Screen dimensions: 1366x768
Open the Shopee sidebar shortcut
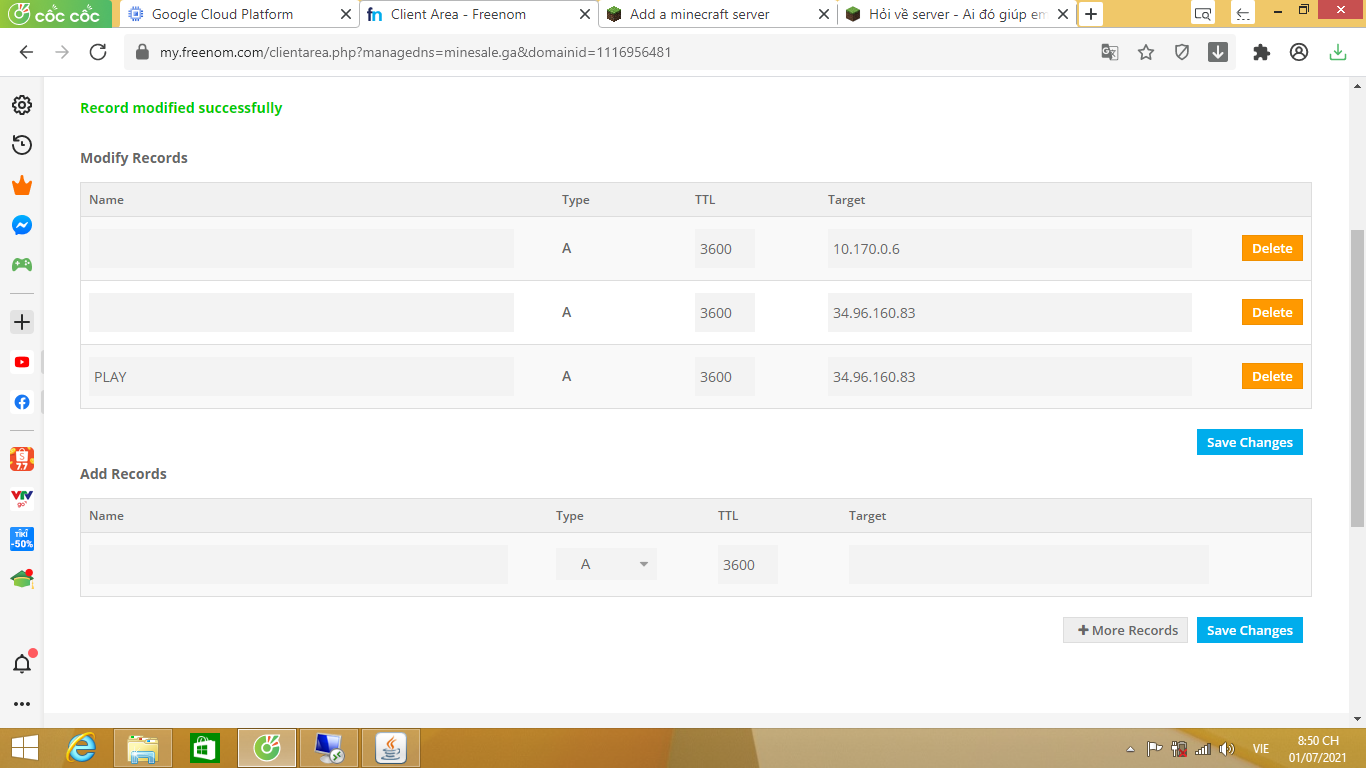[x=22, y=459]
